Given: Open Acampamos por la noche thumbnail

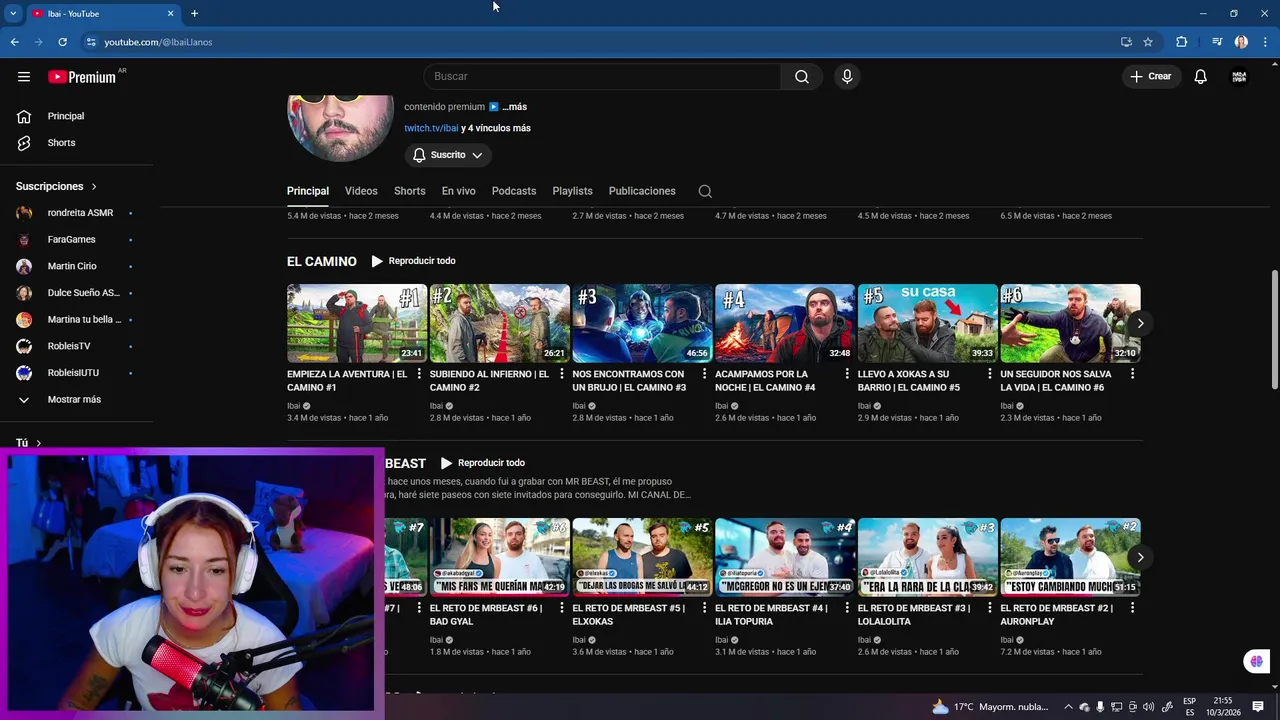Looking at the screenshot, I should click(x=785, y=323).
